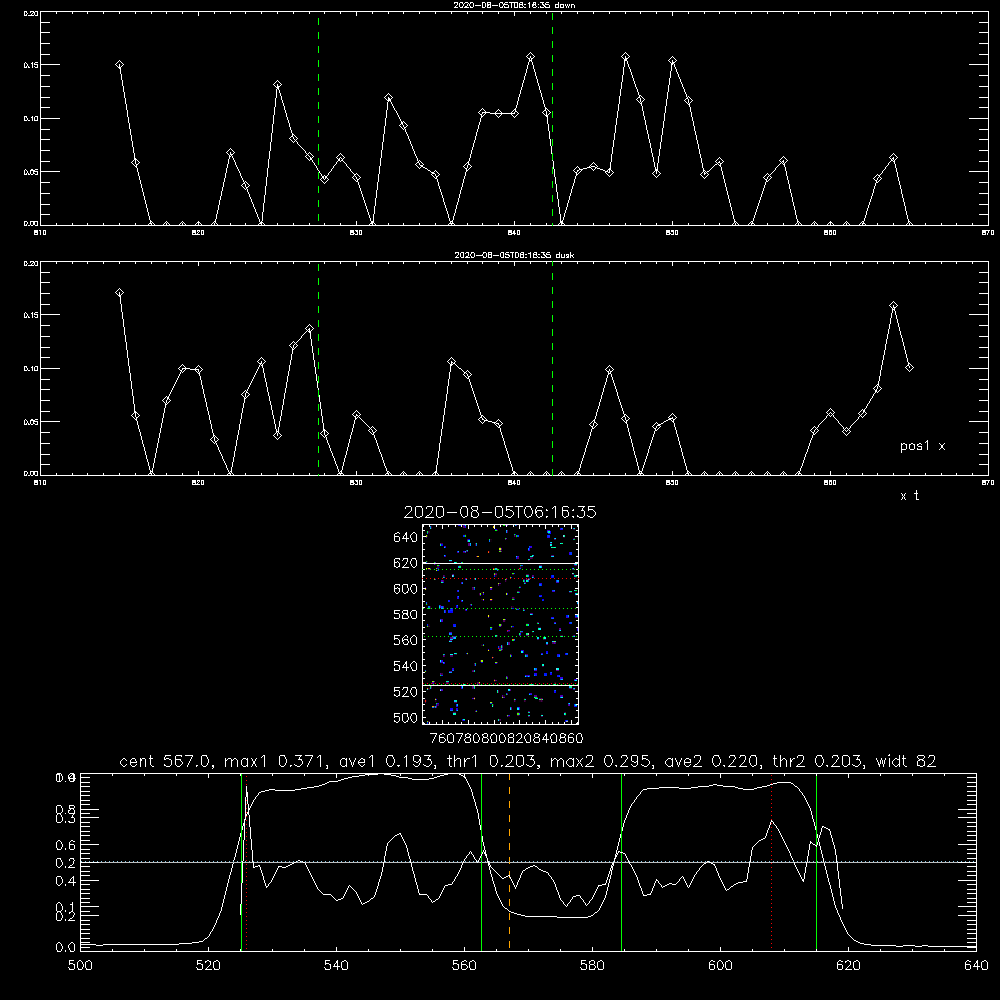Click the first green dashed line in dawn plot
The width and height of the screenshot is (1000, 1000).
tap(318, 118)
